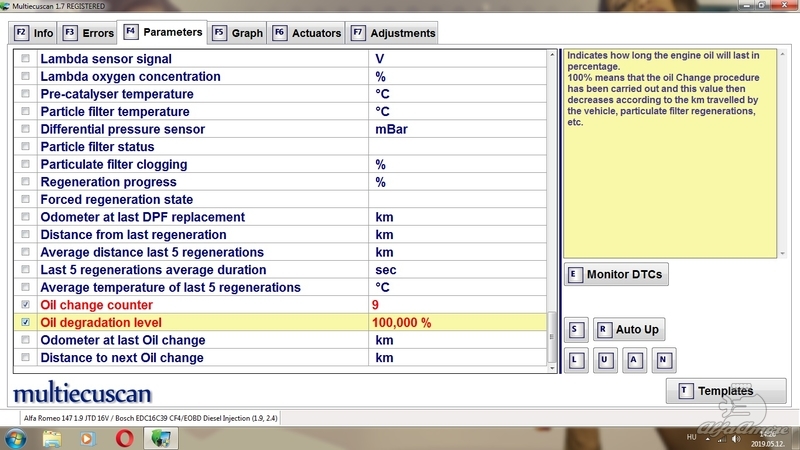
Task: Enable Distance from last regeneration checkbox
Action: pos(26,235)
